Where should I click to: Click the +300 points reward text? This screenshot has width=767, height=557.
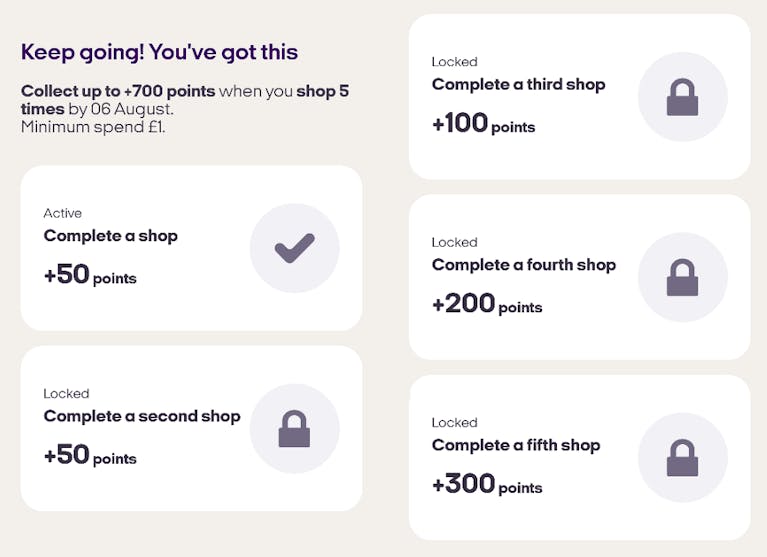(487, 484)
